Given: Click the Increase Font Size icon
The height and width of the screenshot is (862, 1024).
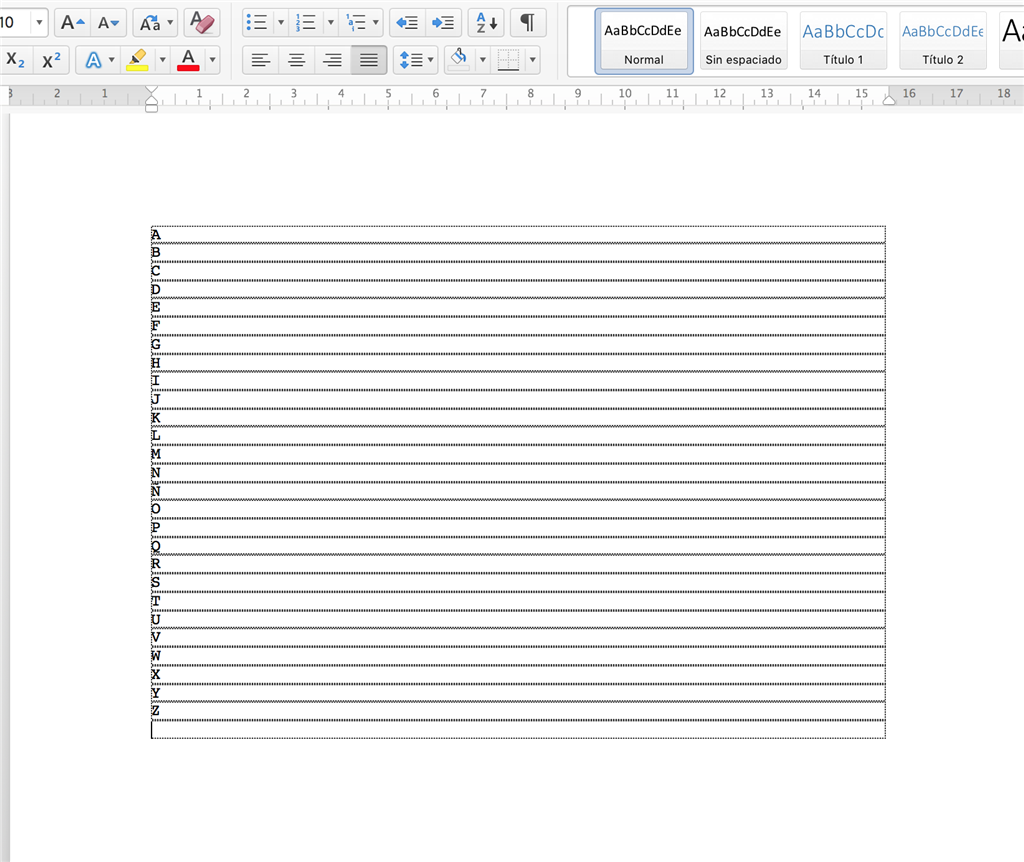Looking at the screenshot, I should (70, 22).
